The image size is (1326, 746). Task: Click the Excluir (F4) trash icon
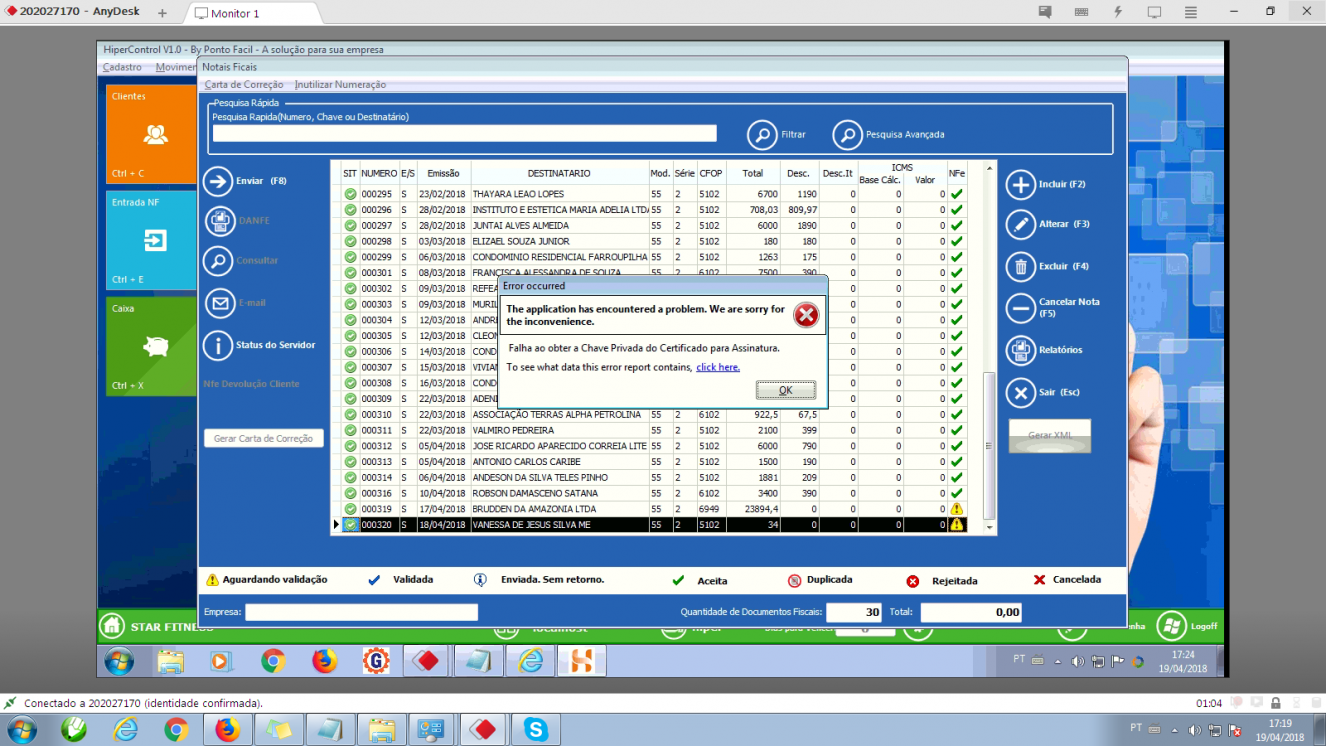1020,267
